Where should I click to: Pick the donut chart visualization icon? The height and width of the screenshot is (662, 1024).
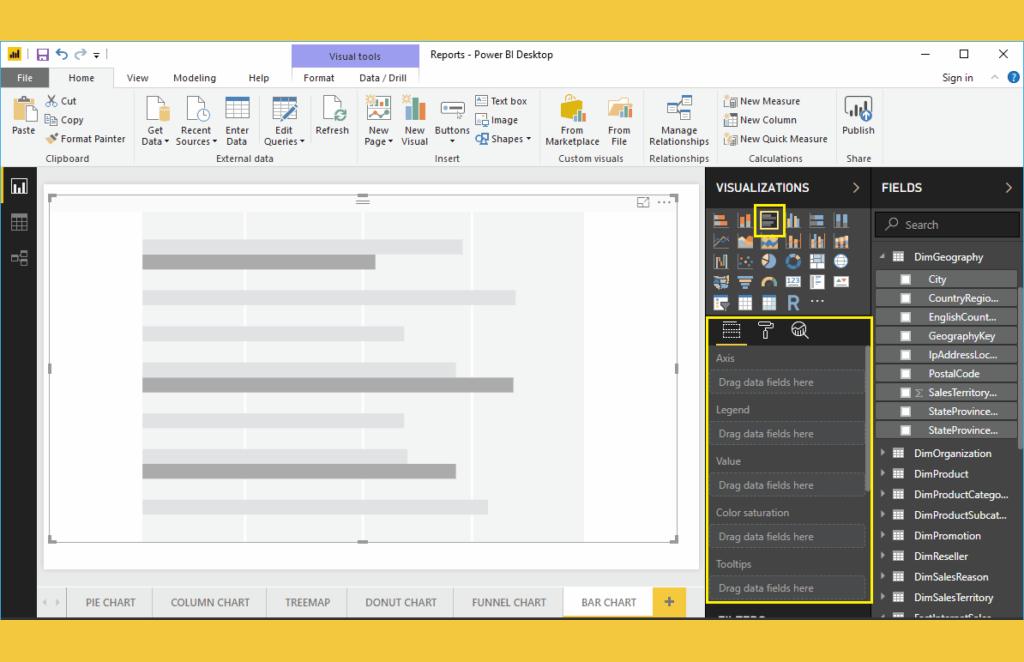pos(793,261)
